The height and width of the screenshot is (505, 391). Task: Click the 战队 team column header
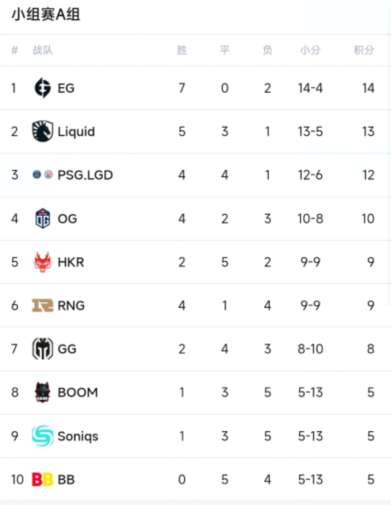42,50
